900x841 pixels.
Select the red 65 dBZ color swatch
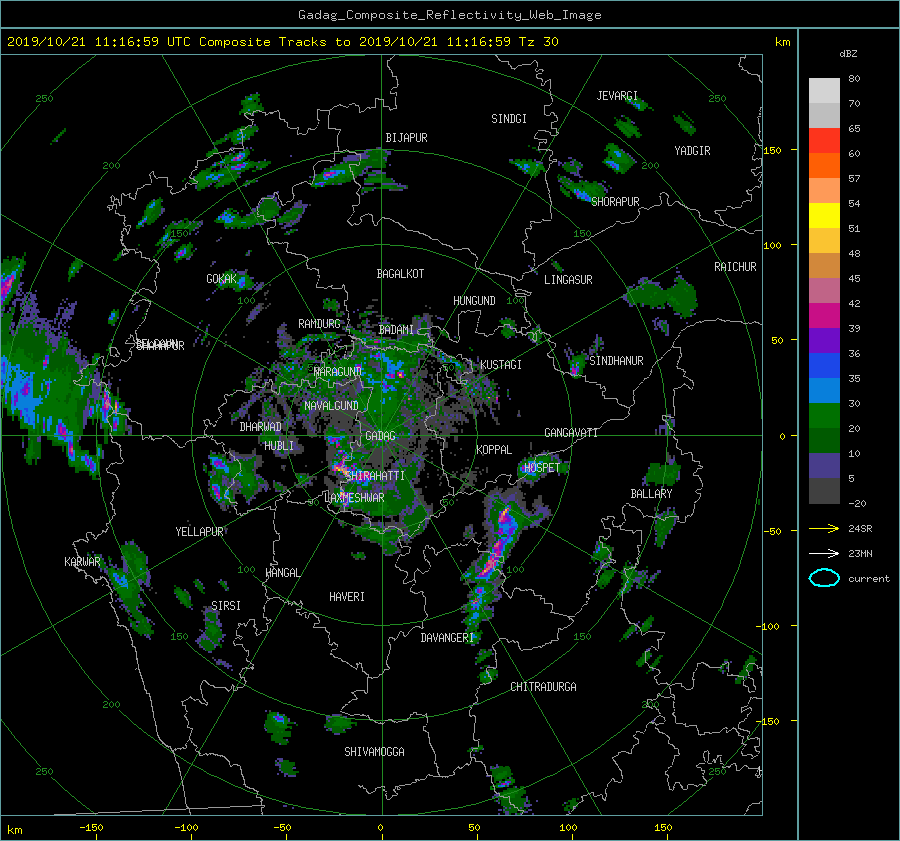coord(824,140)
